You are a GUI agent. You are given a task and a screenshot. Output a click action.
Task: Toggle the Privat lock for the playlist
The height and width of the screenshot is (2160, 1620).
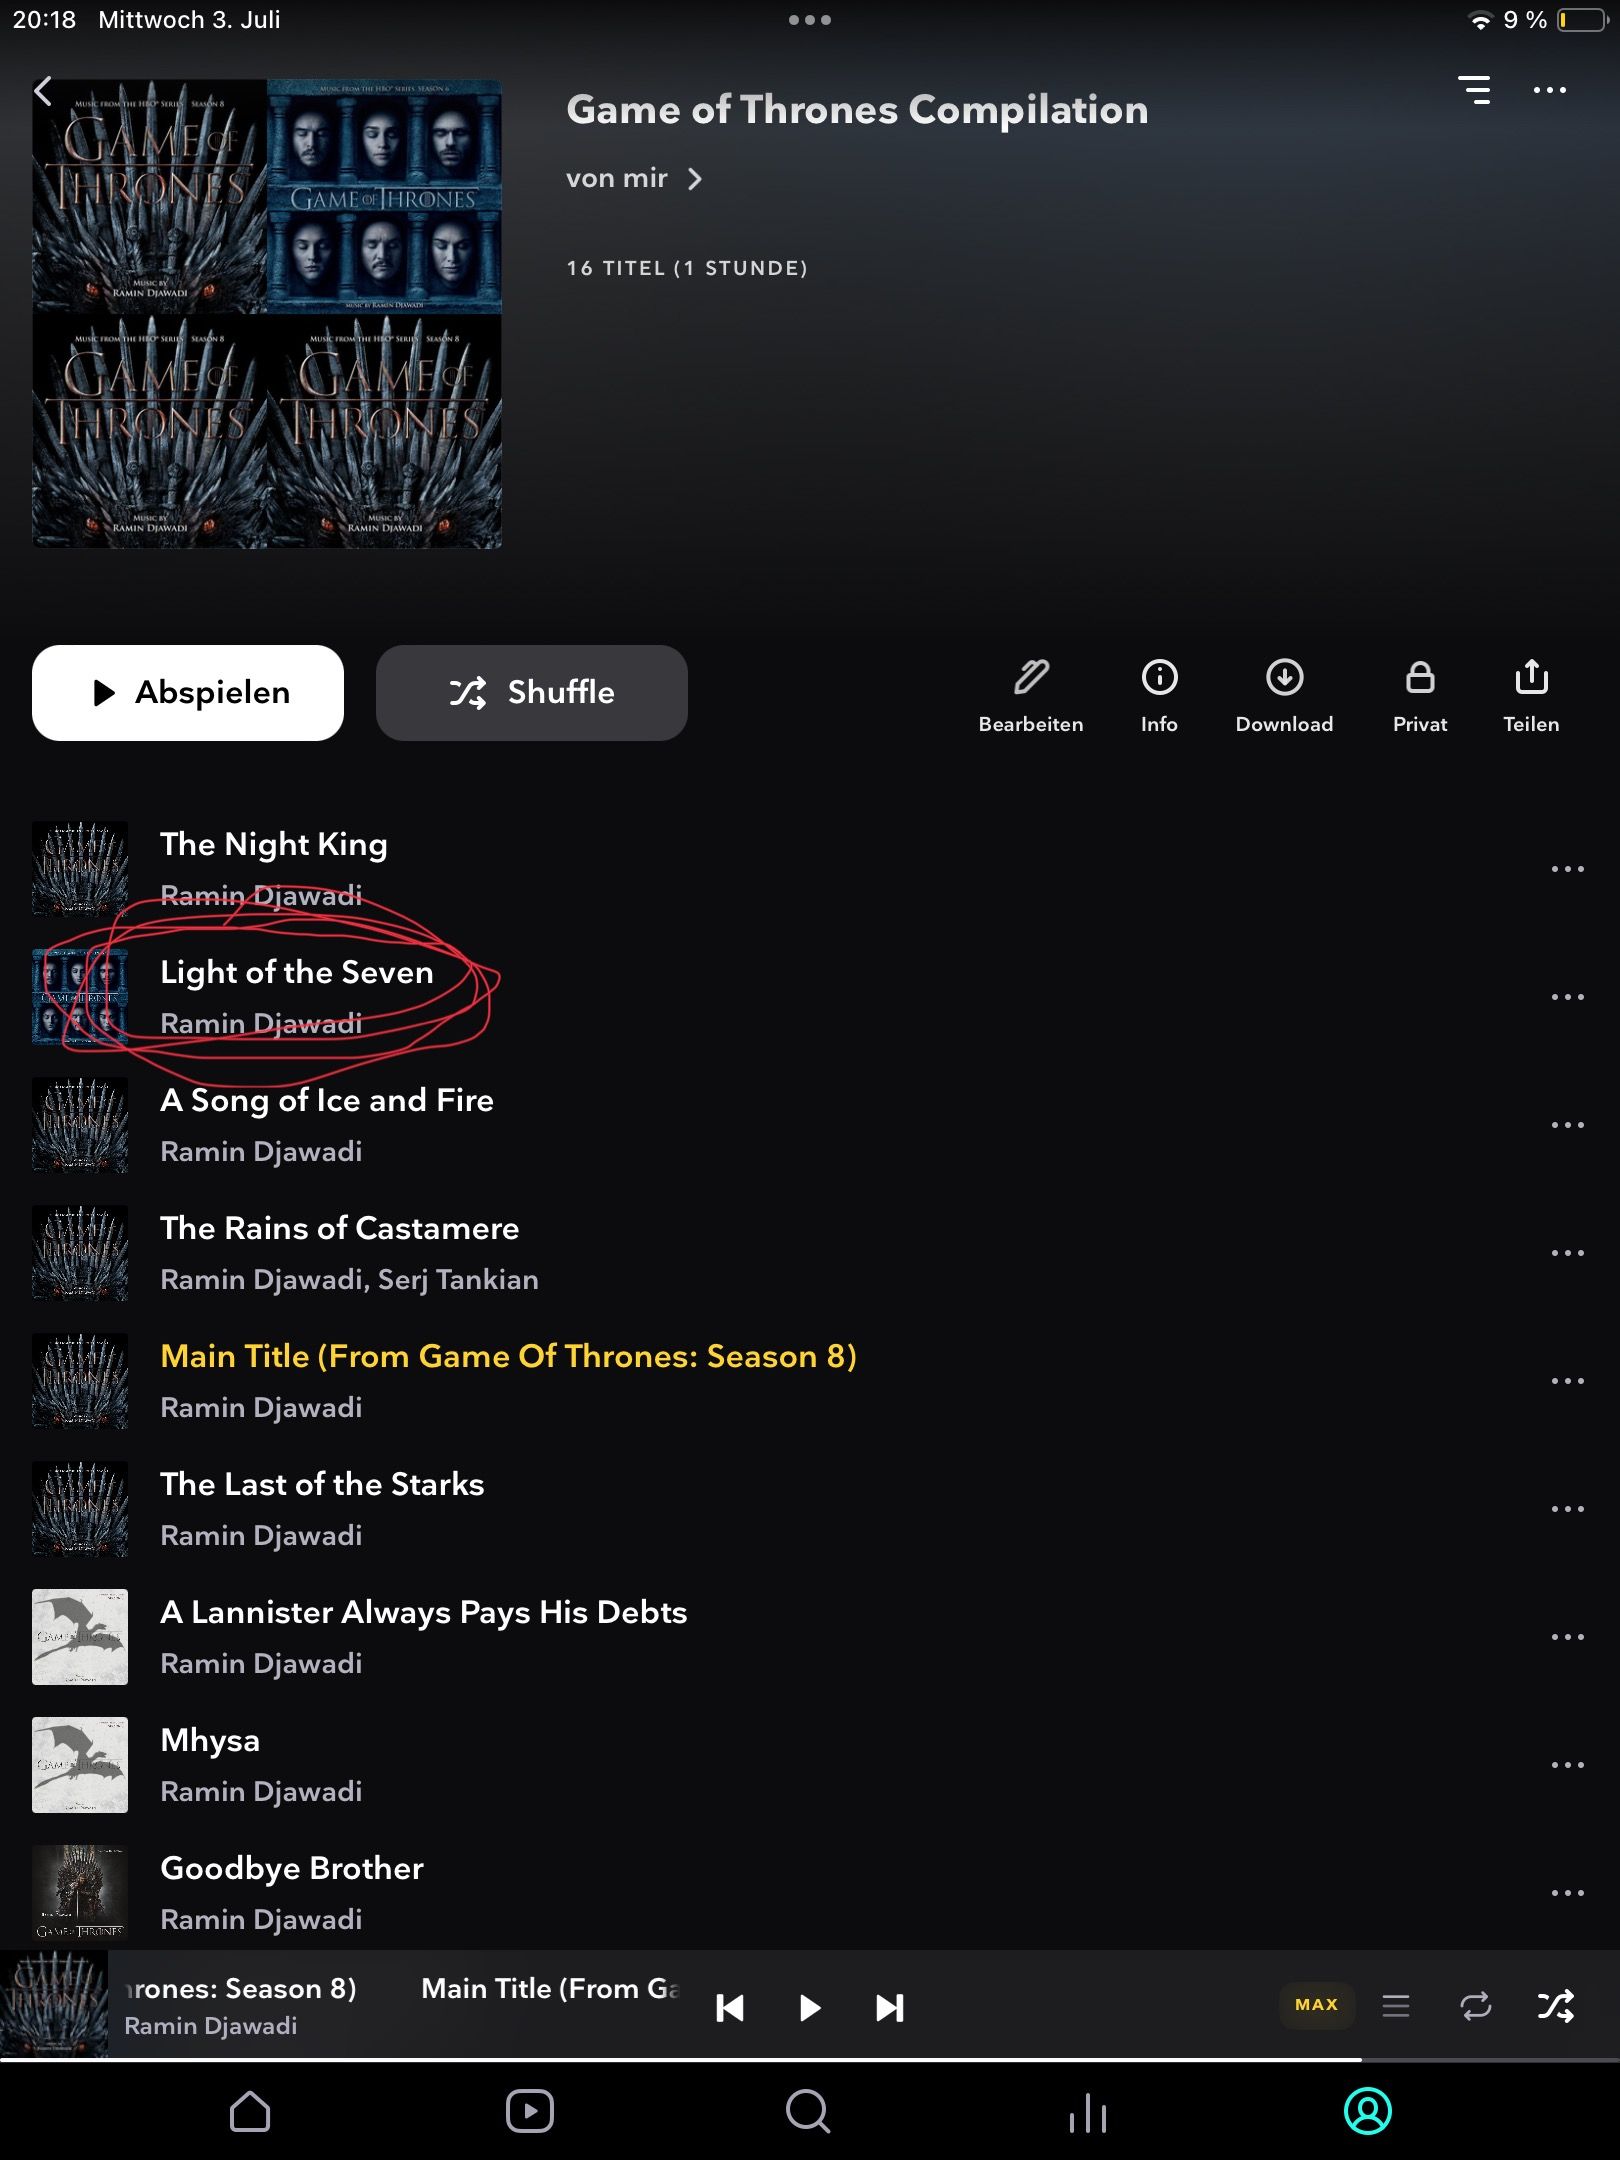[1420, 696]
